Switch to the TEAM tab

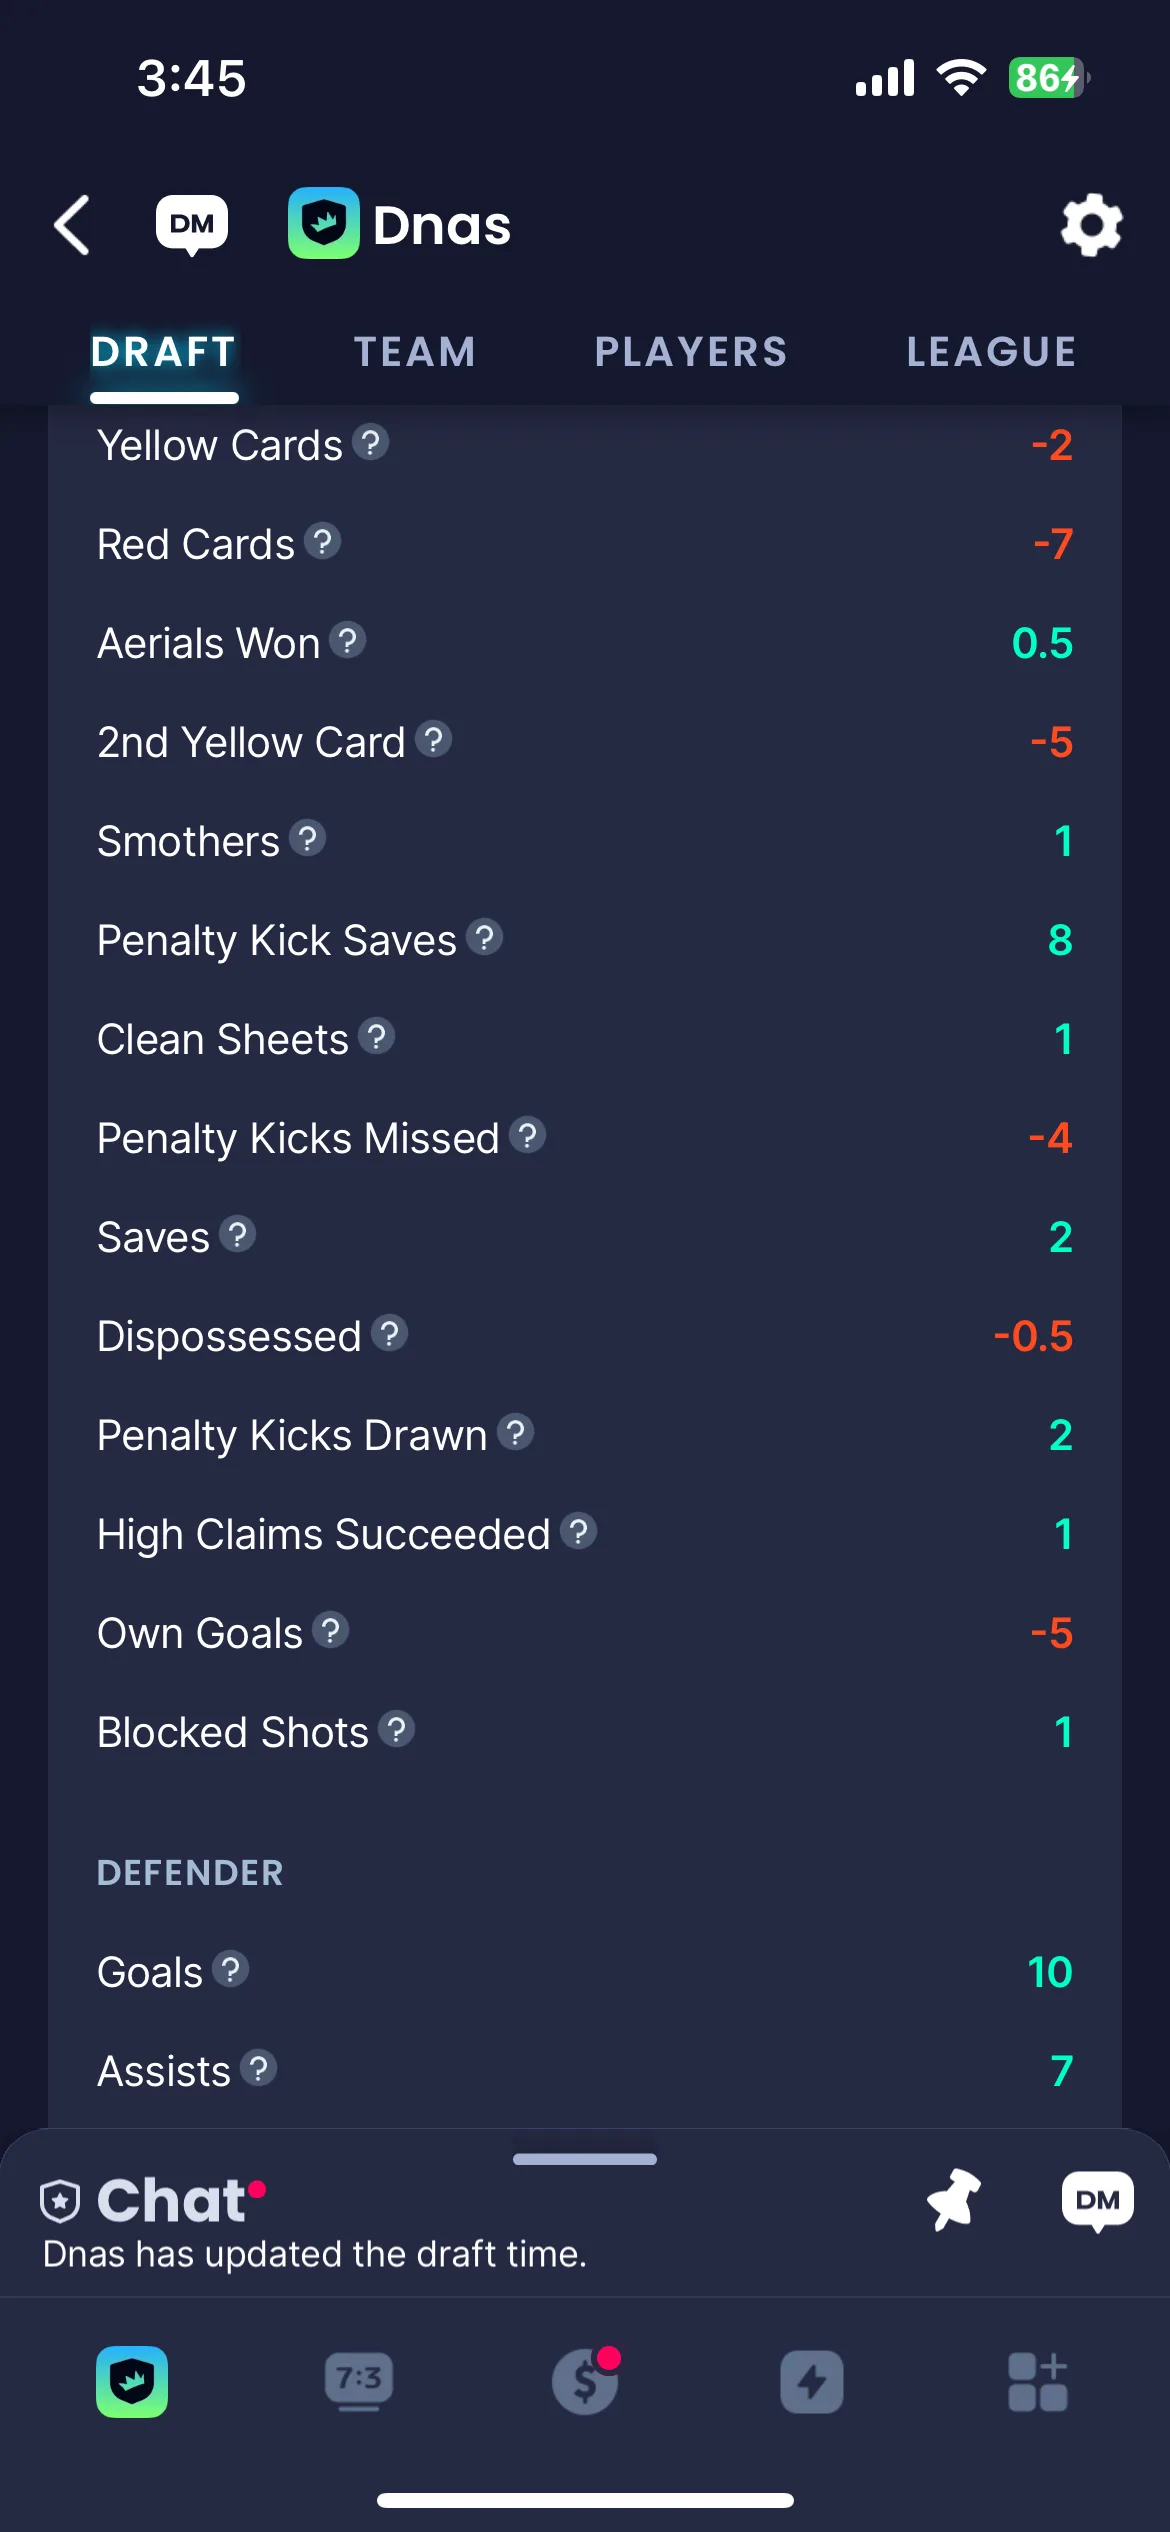click(x=415, y=352)
